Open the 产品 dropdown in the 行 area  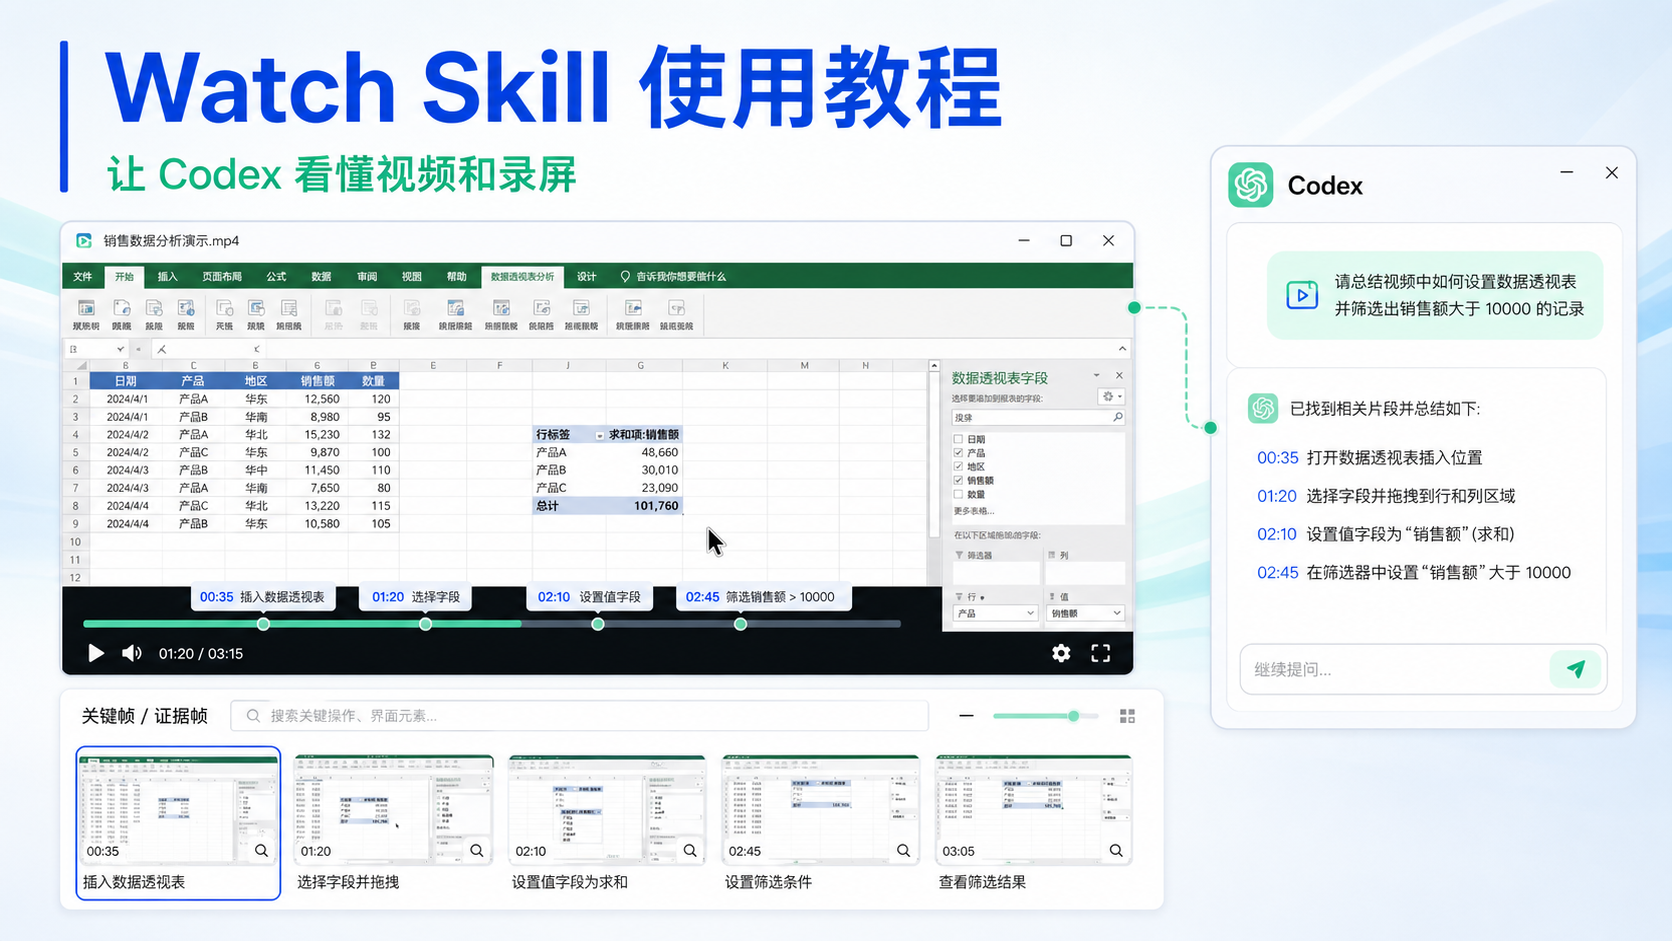click(1030, 614)
